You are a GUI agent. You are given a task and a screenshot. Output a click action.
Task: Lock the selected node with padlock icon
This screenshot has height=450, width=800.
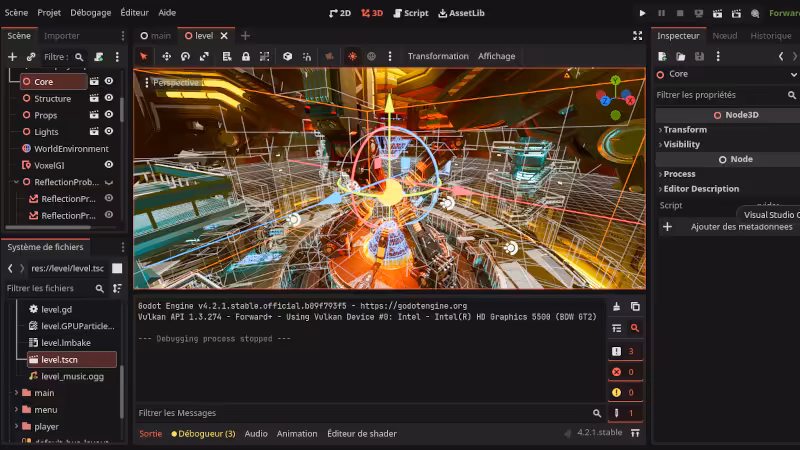pos(246,56)
